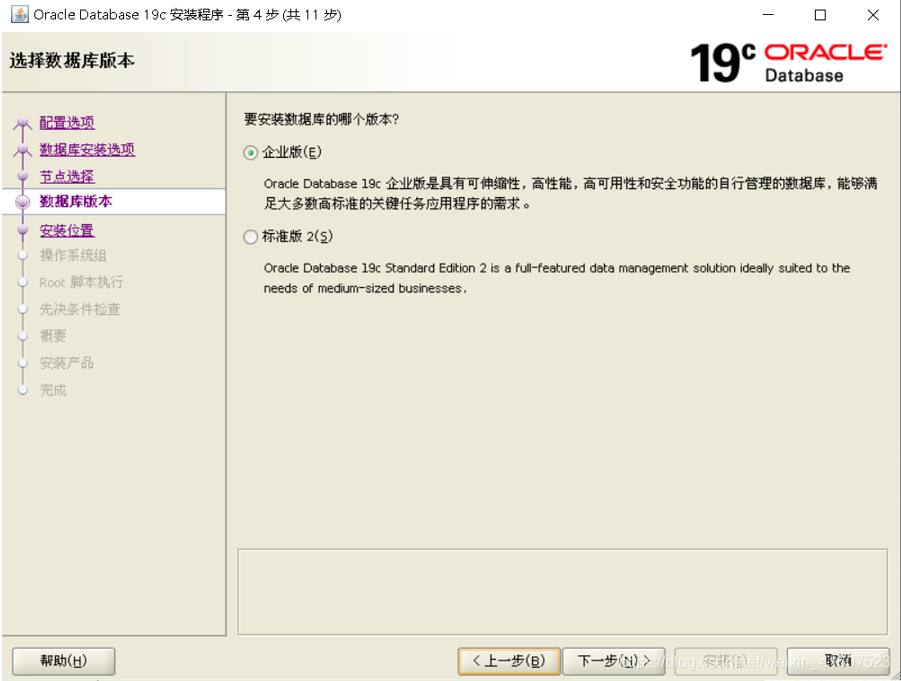Click the 完成 step text
Screen dimensions: 901x681
(53, 390)
